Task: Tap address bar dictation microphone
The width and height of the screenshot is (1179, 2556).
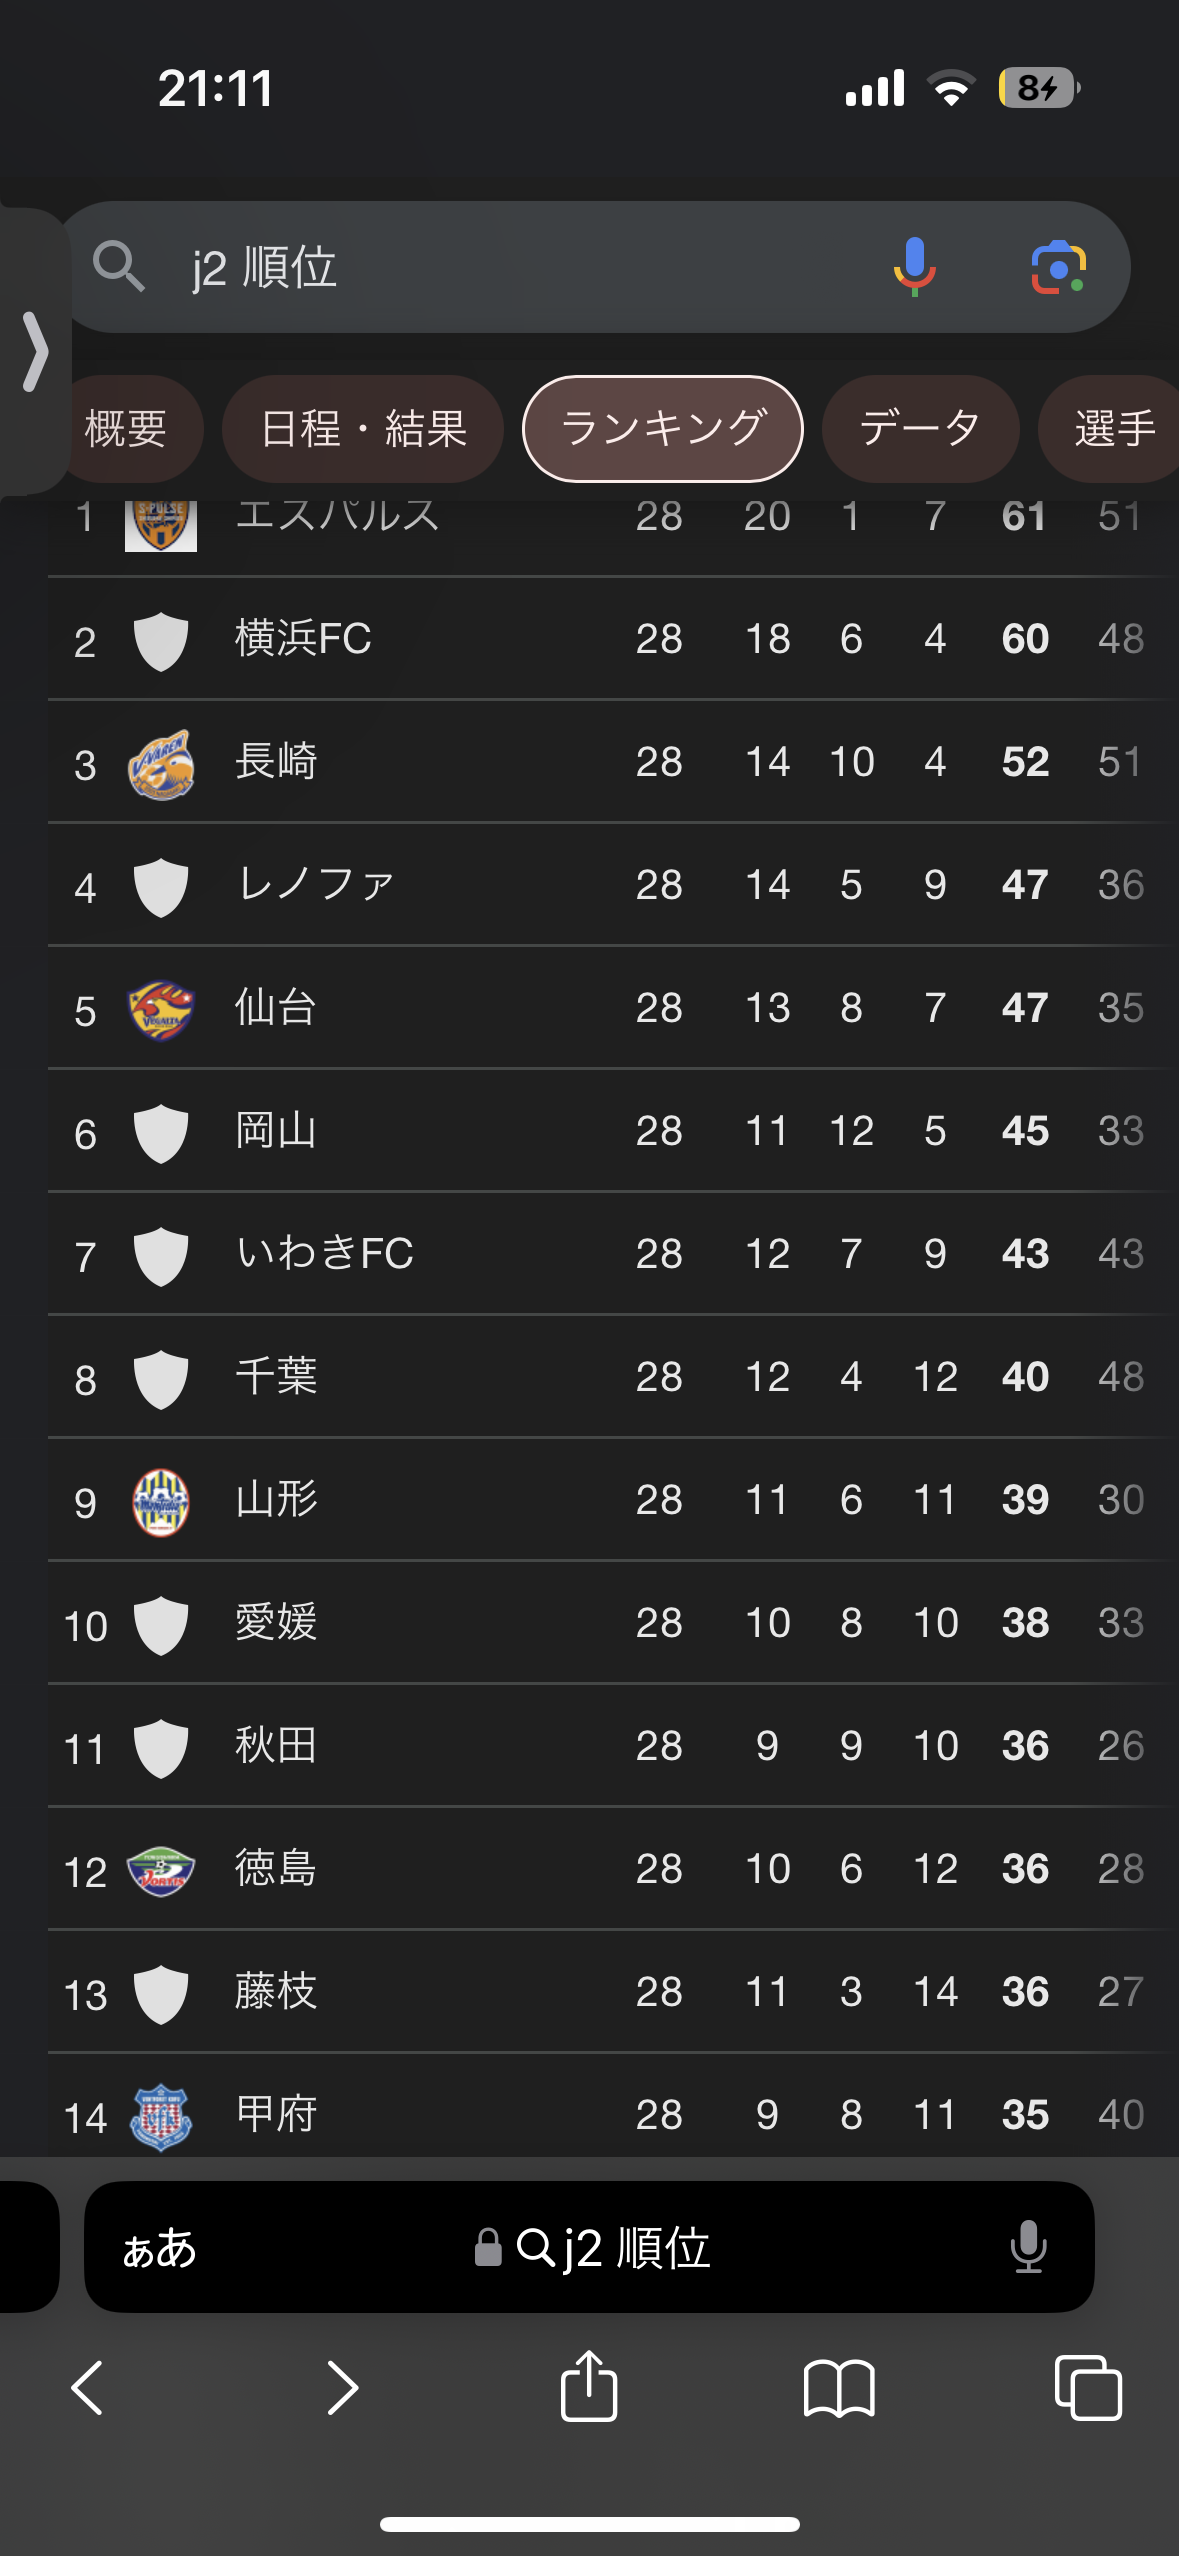Action: (x=1028, y=2247)
